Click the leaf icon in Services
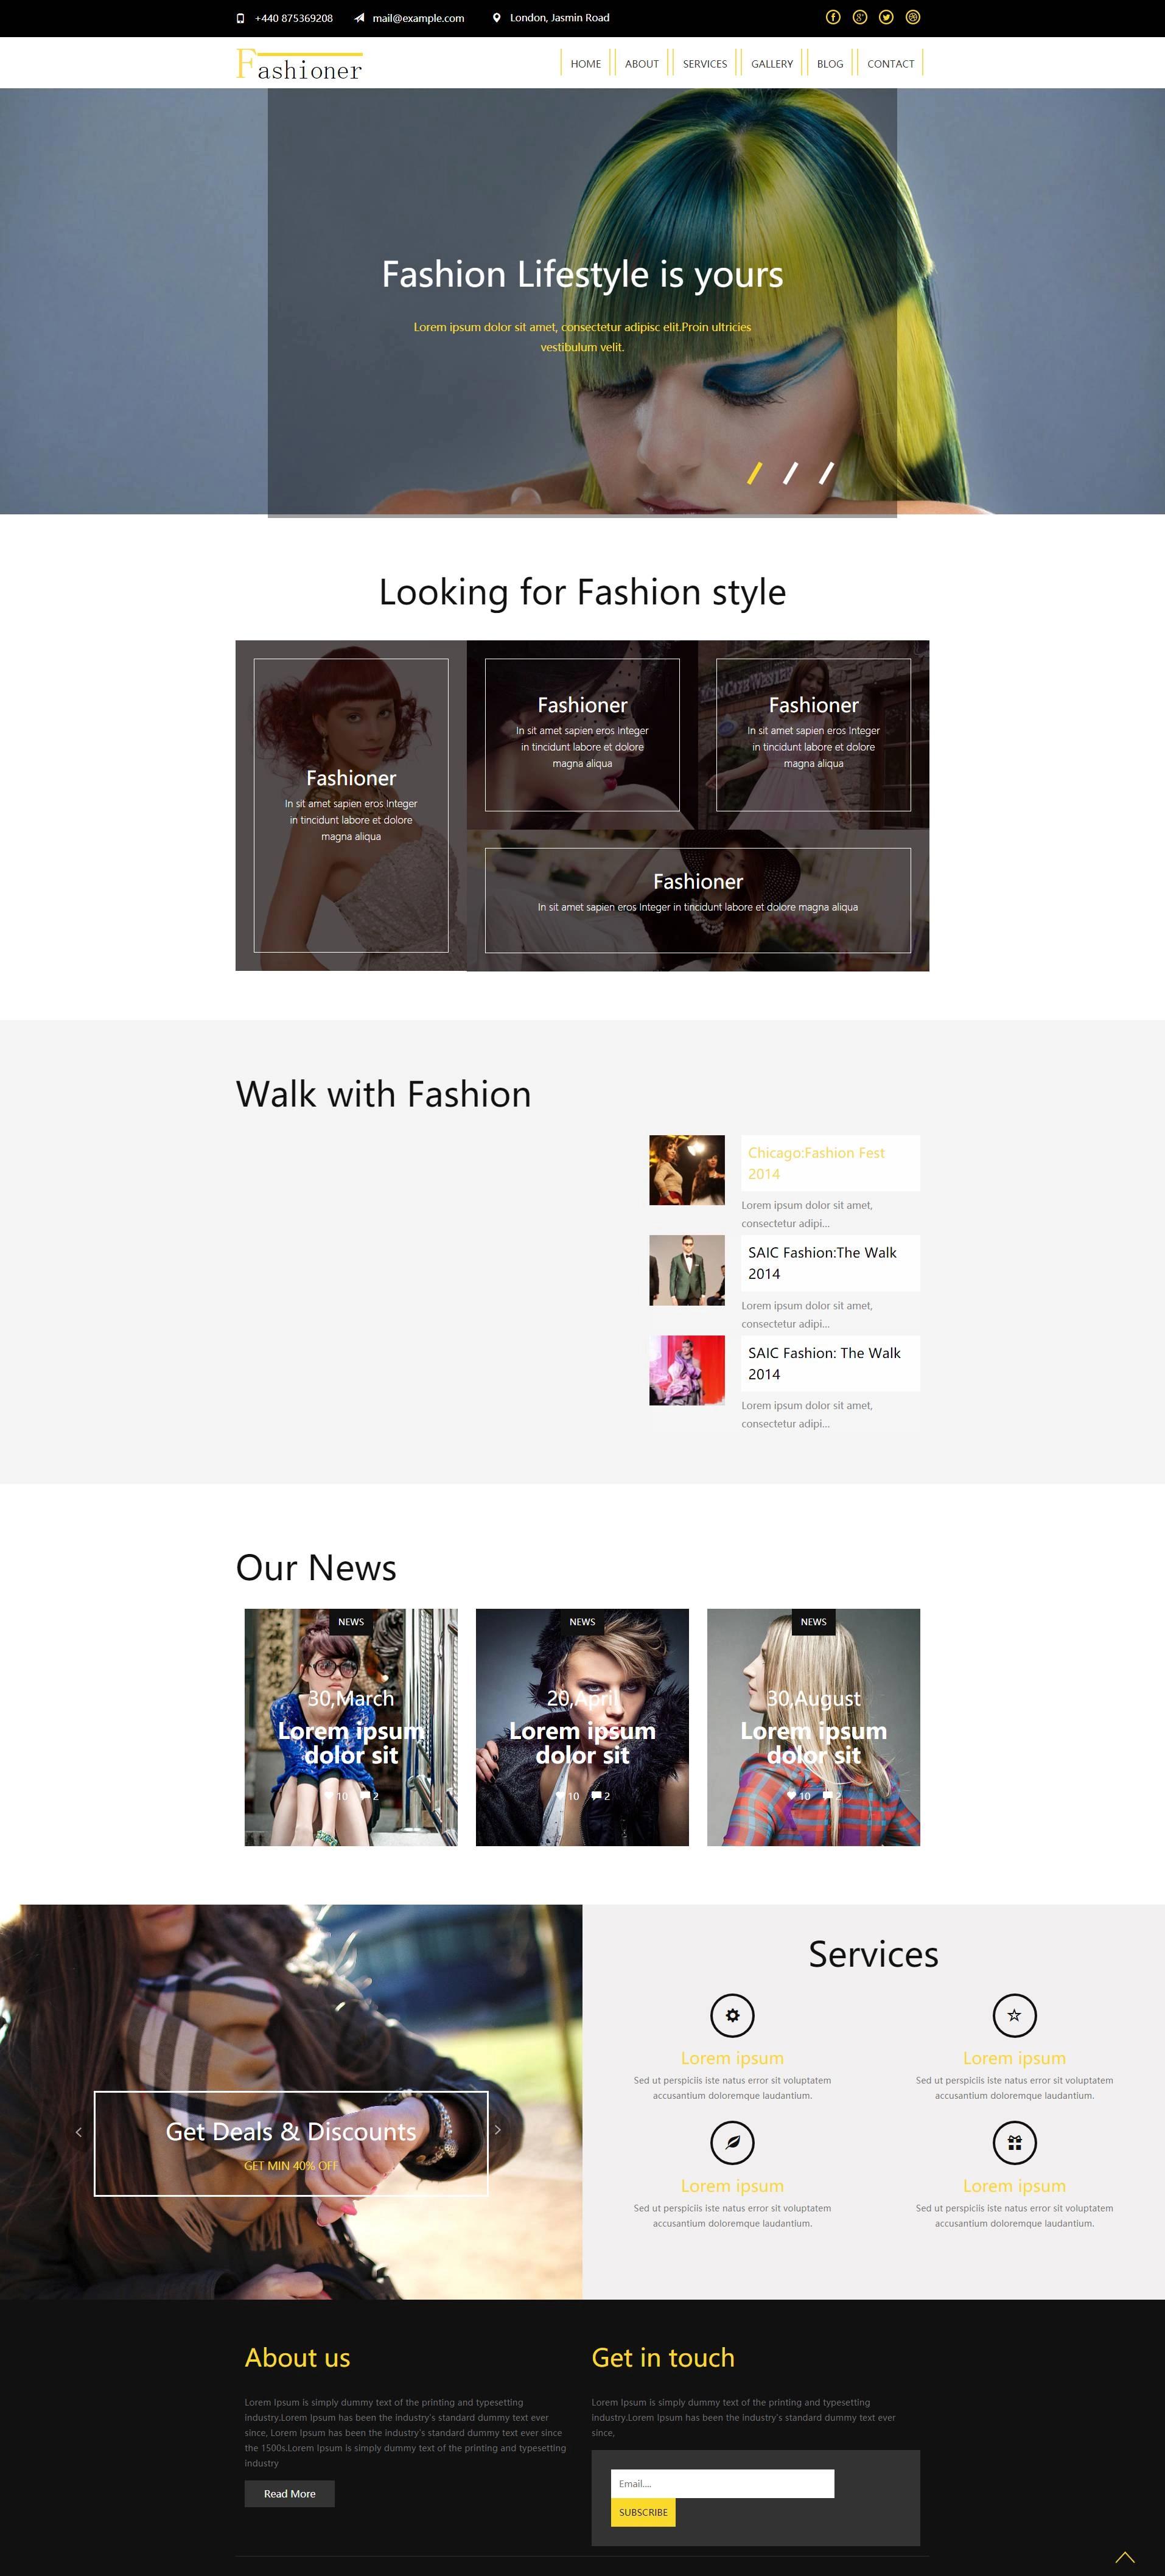Image resolution: width=1165 pixels, height=2576 pixels. [732, 2143]
